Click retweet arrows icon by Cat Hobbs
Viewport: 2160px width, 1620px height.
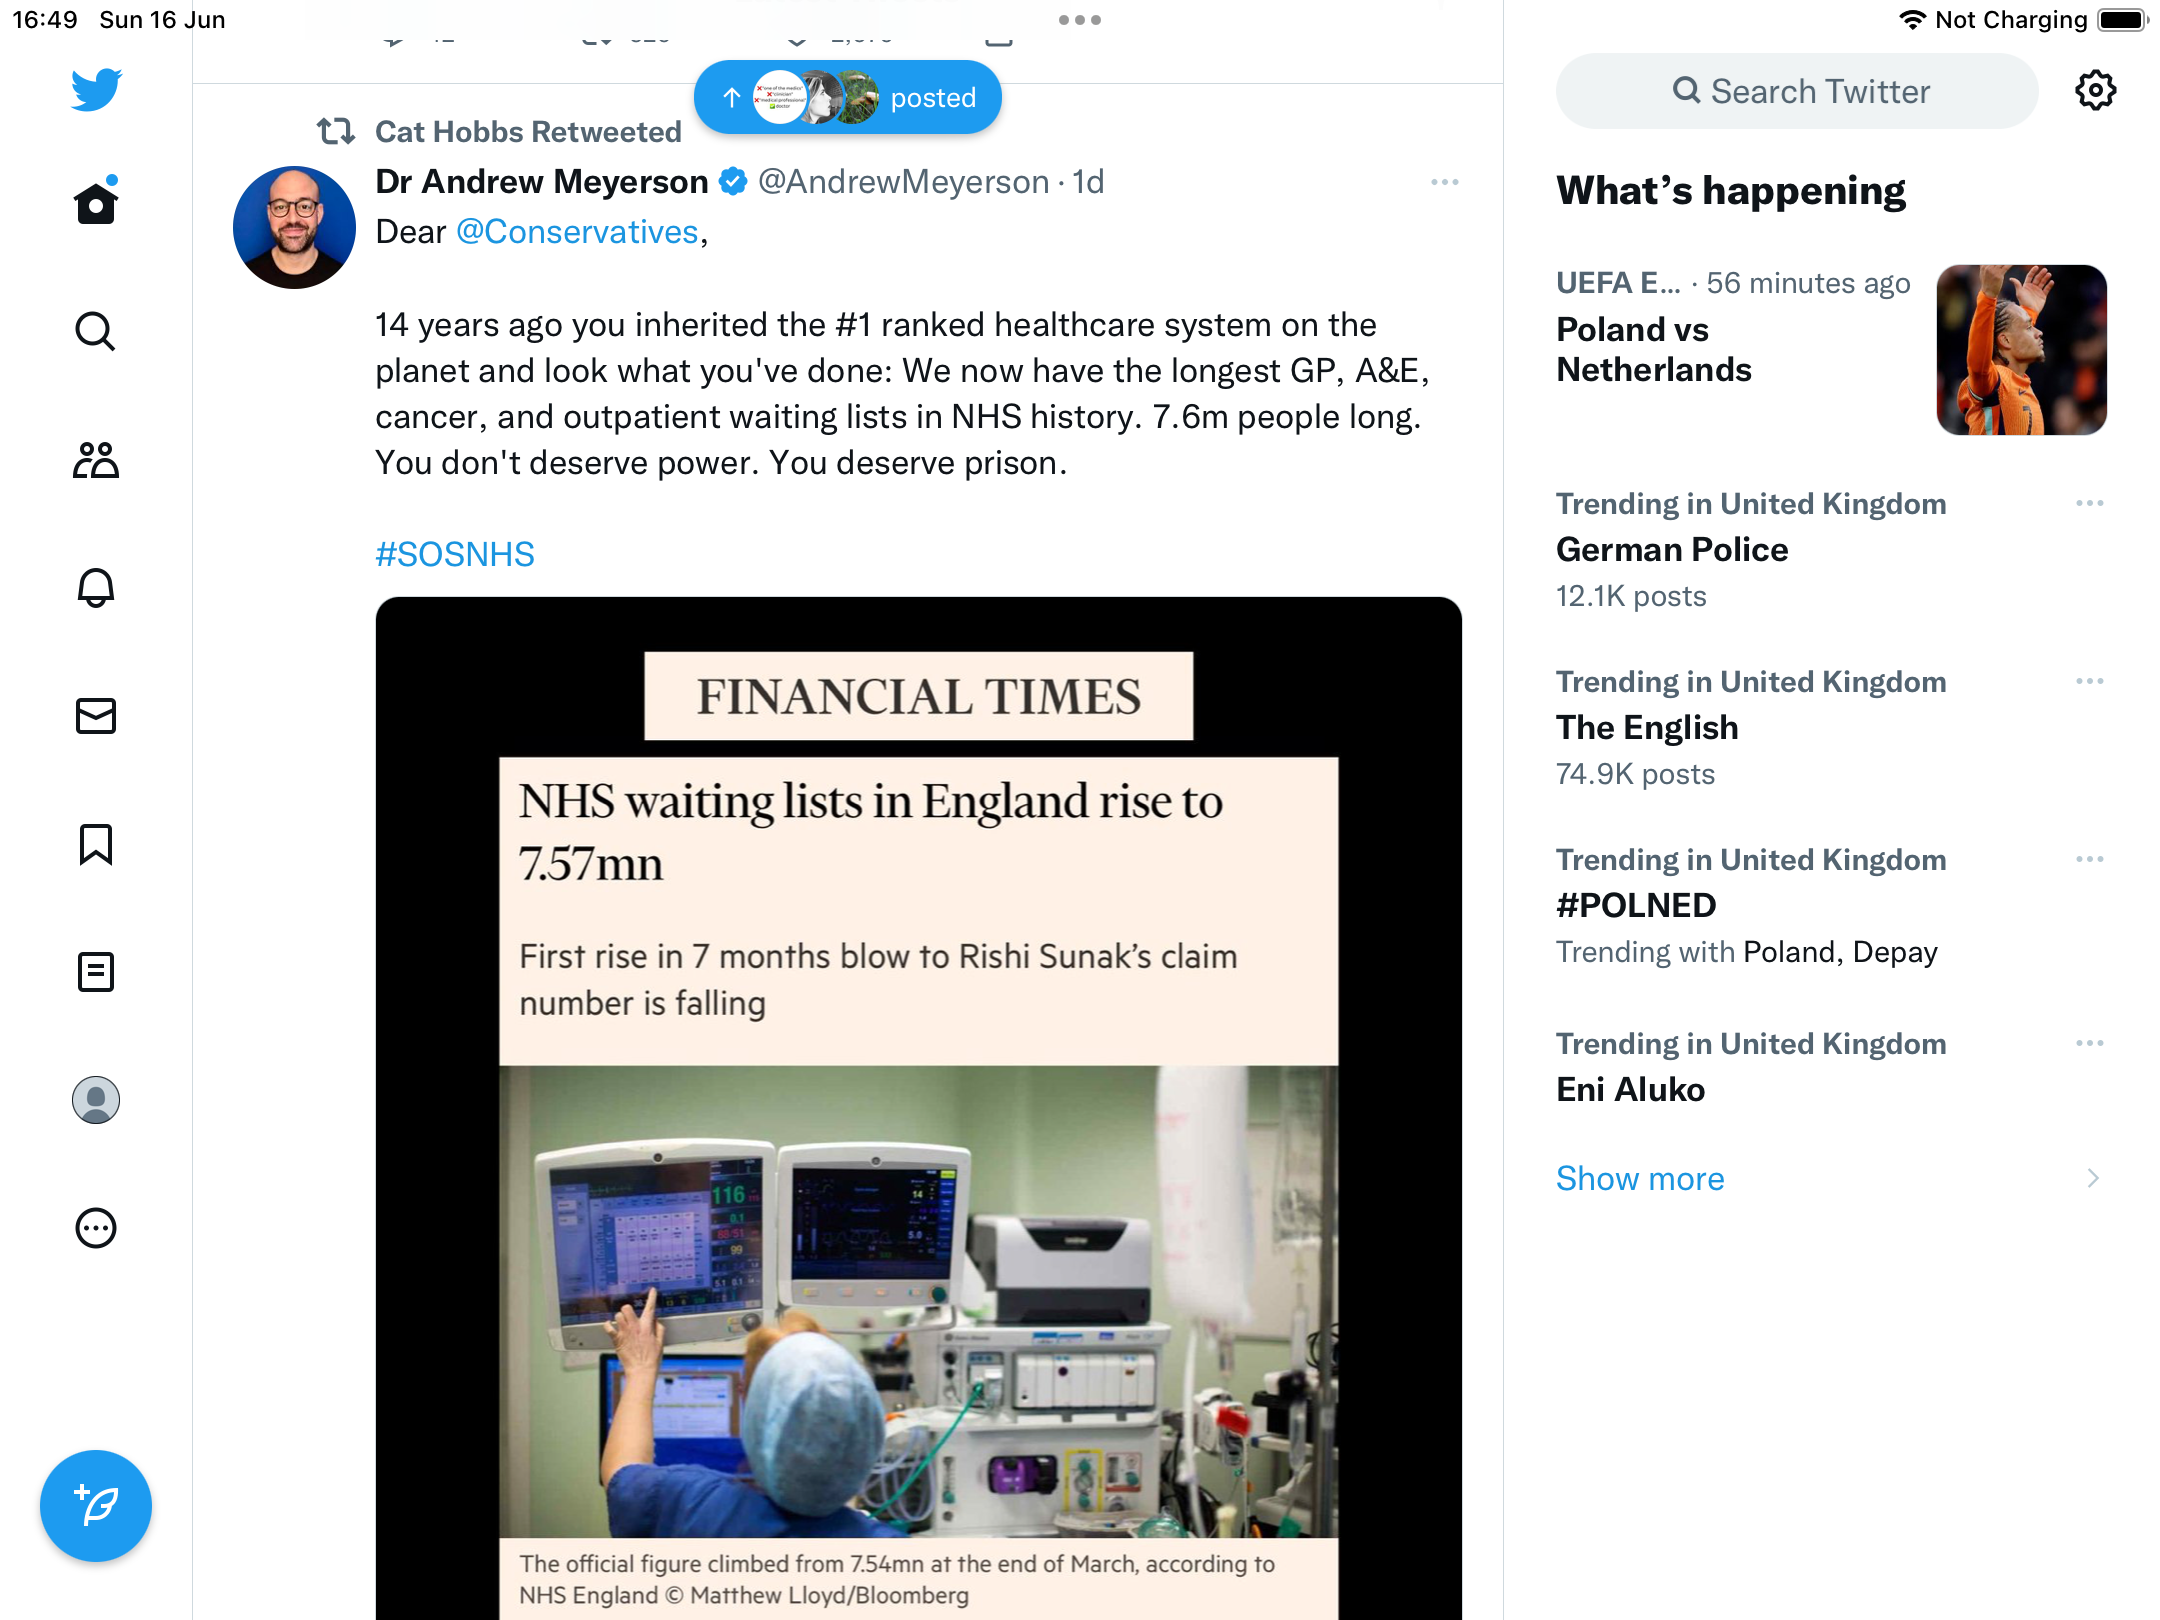336,131
